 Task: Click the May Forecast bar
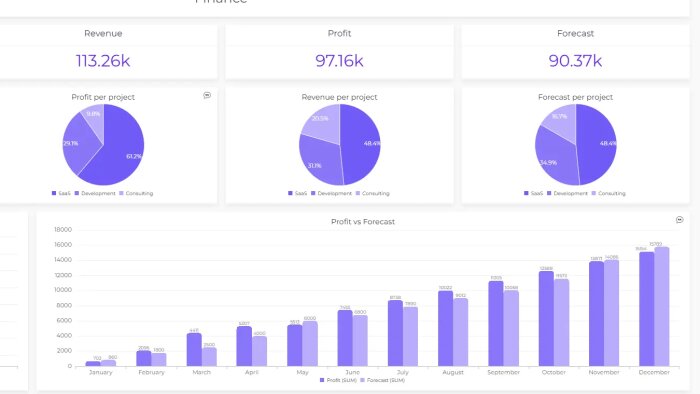click(x=310, y=344)
